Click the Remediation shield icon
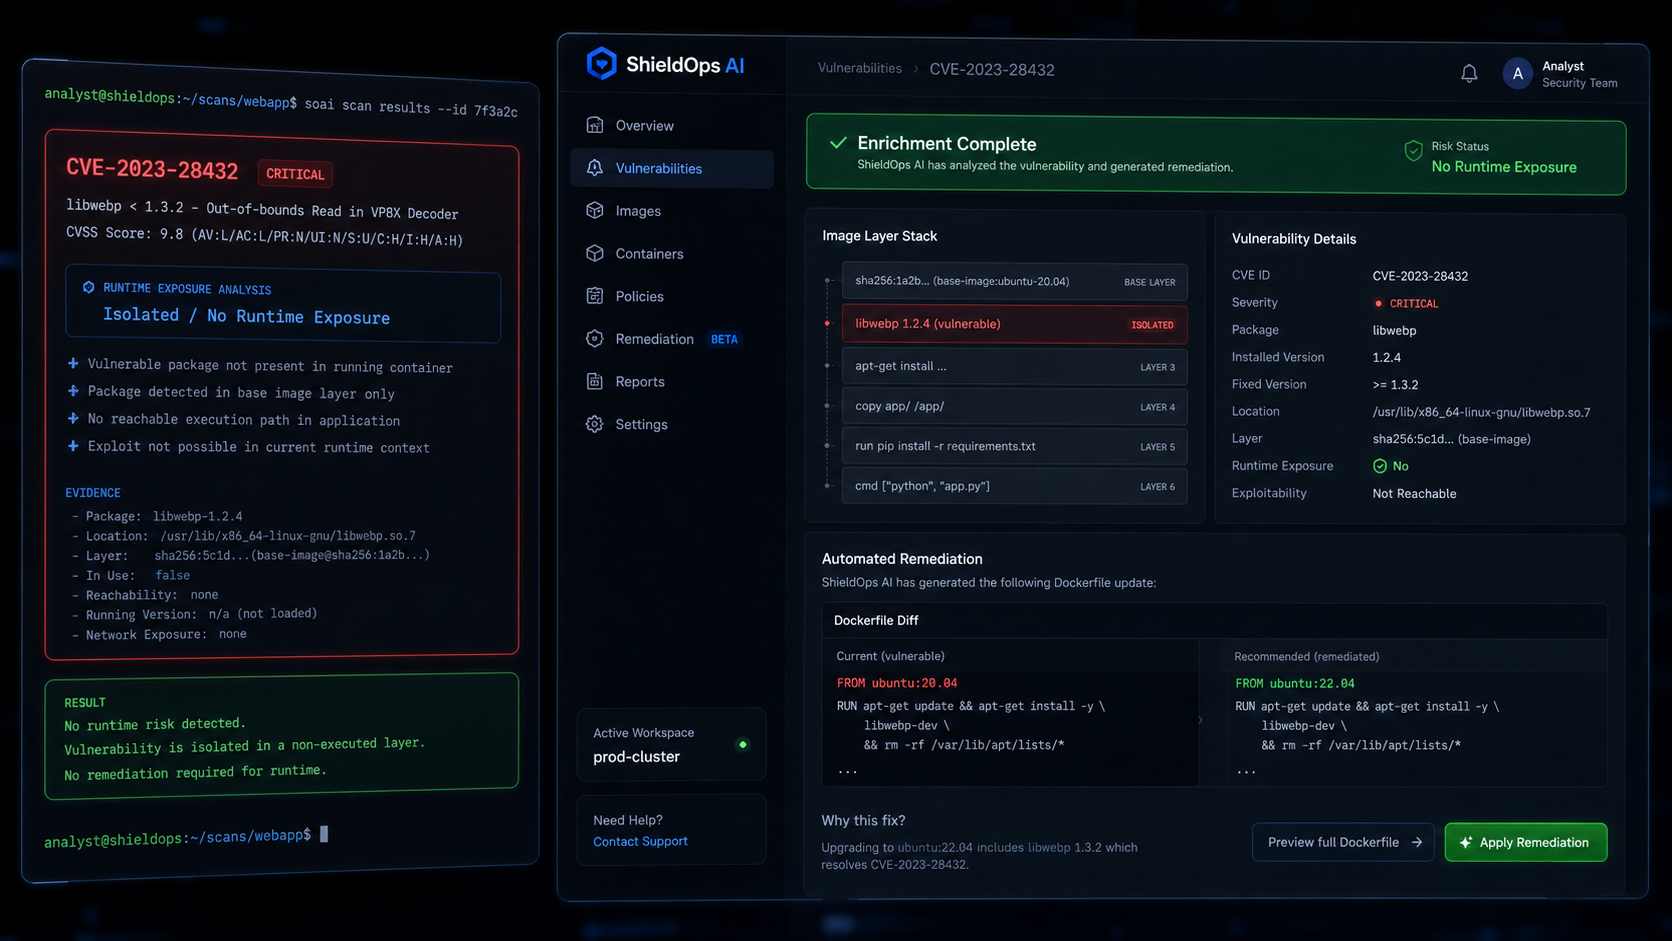This screenshot has height=941, width=1672. pos(595,339)
